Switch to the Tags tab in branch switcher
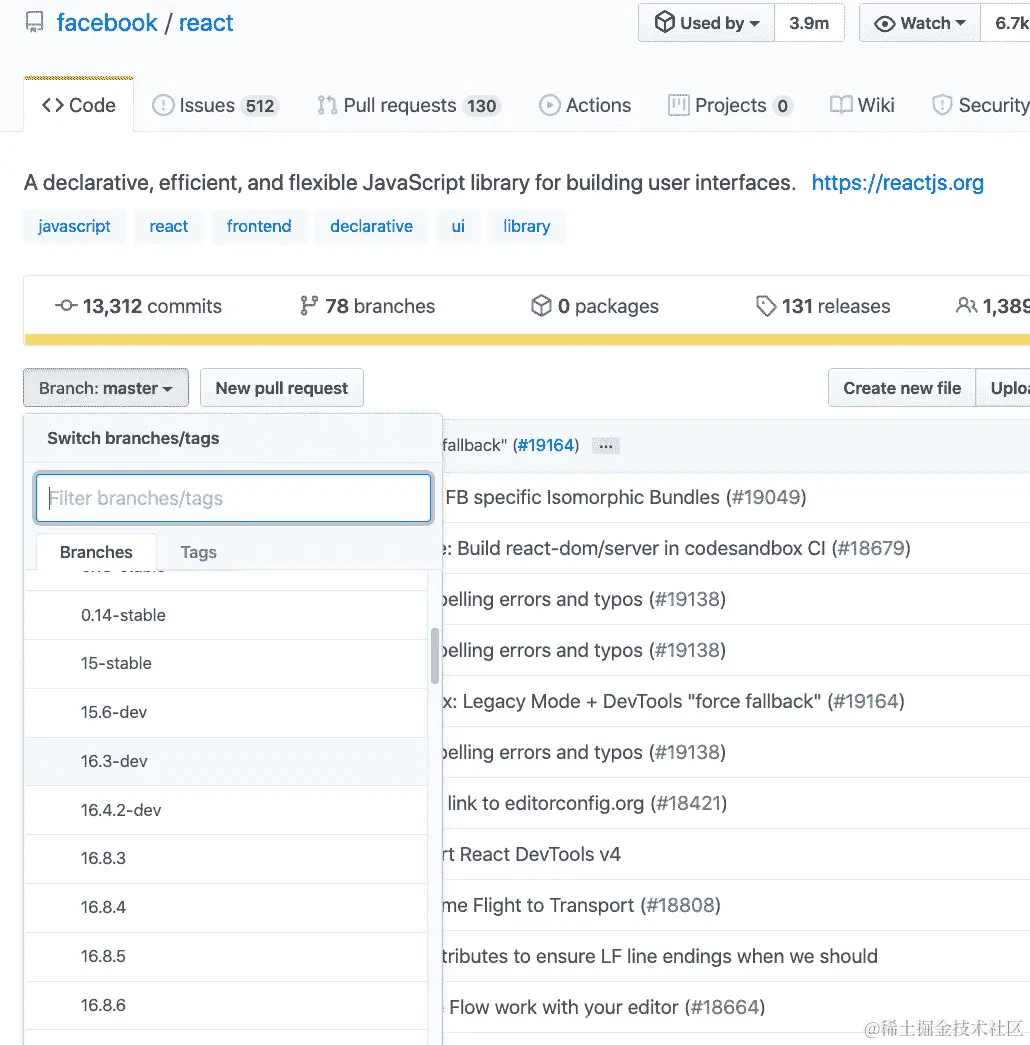 tap(198, 552)
